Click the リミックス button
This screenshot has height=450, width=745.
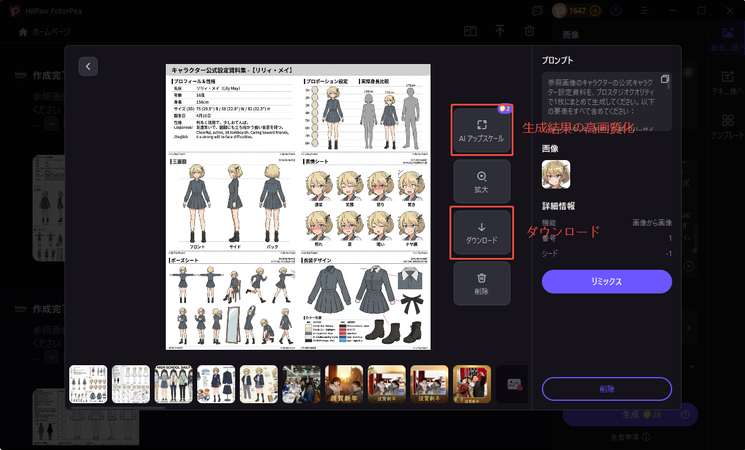point(607,281)
